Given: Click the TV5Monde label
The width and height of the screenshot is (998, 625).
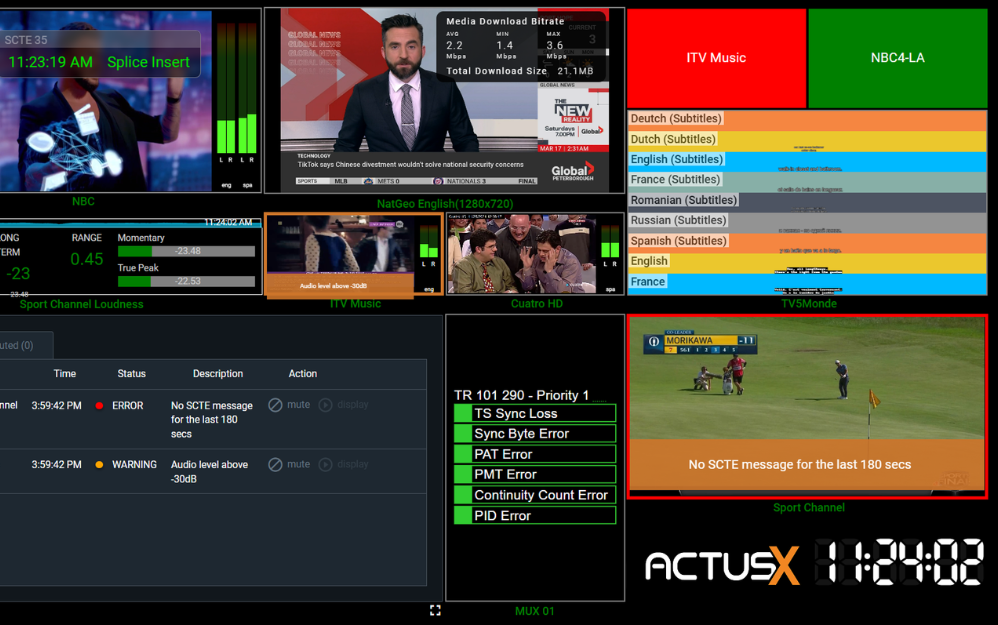Looking at the screenshot, I should tap(809, 304).
